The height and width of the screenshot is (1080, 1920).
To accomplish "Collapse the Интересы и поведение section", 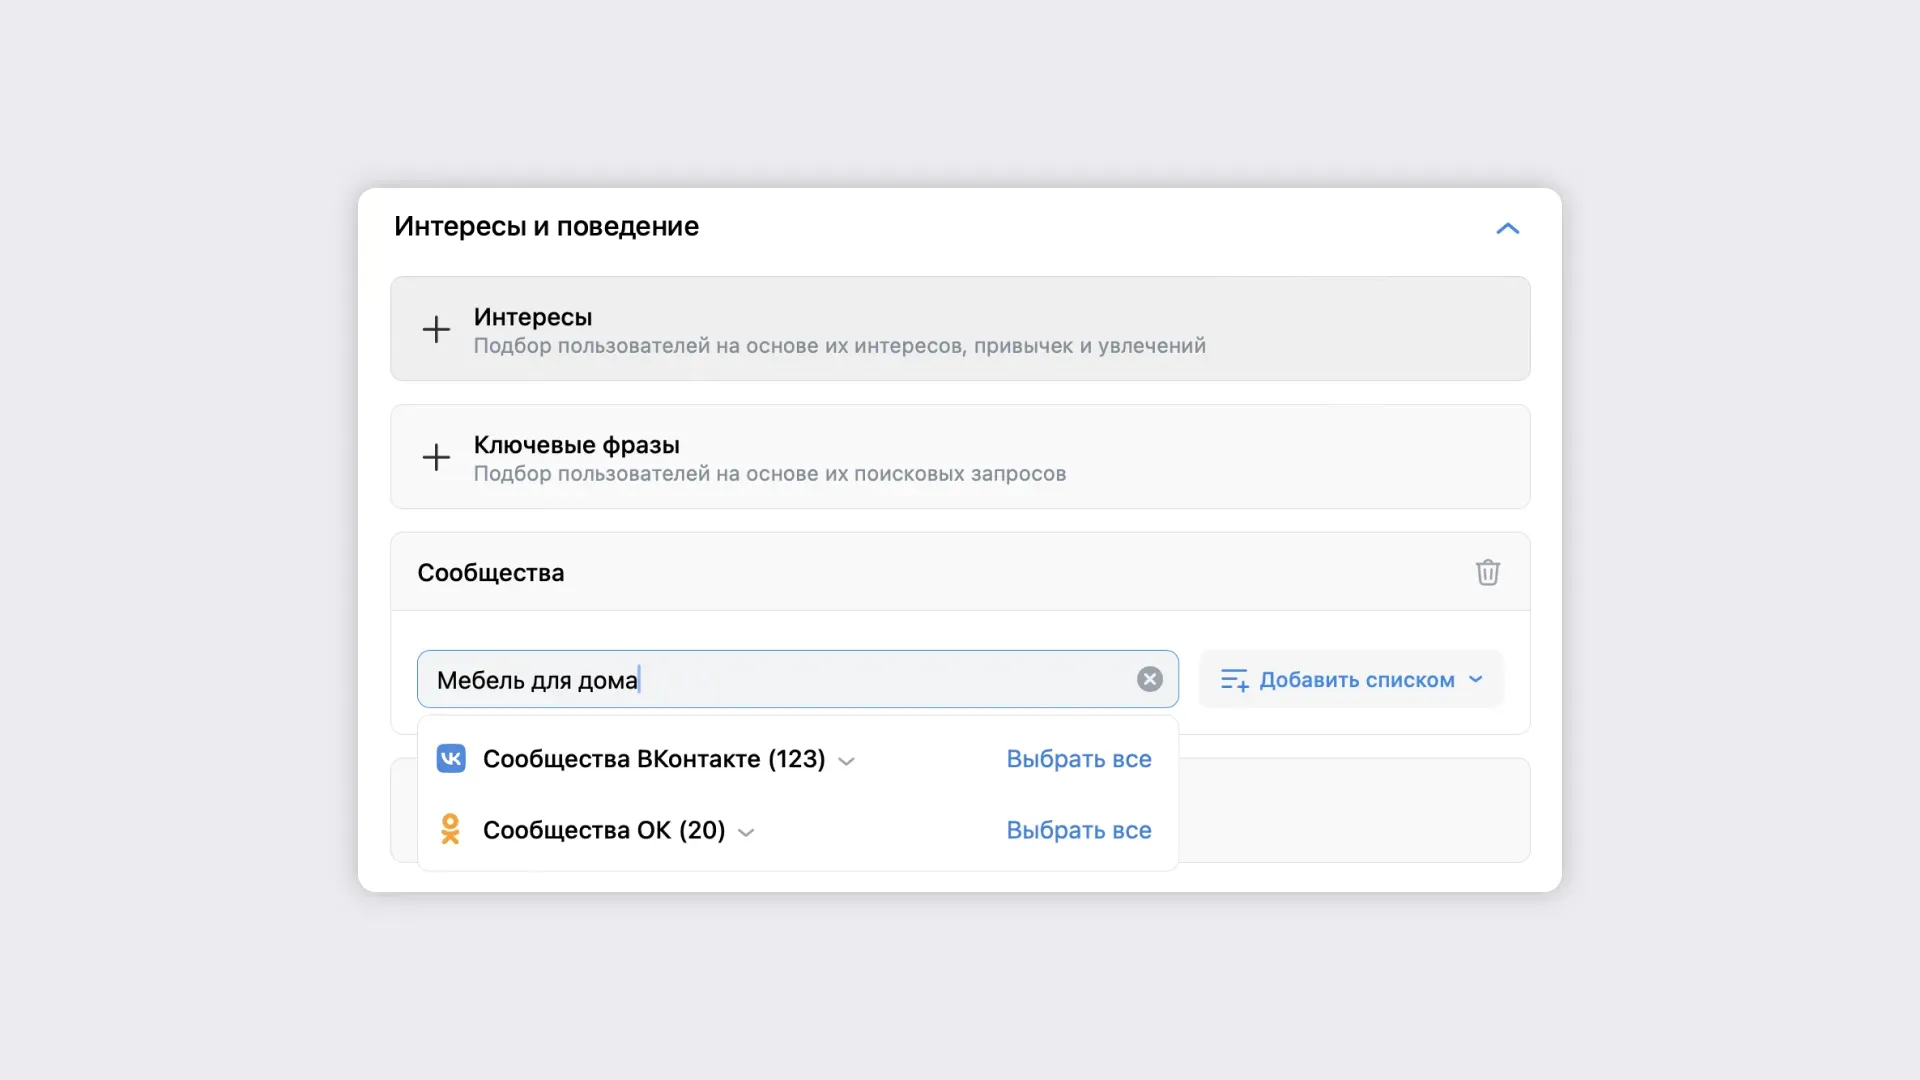I will (x=1507, y=229).
